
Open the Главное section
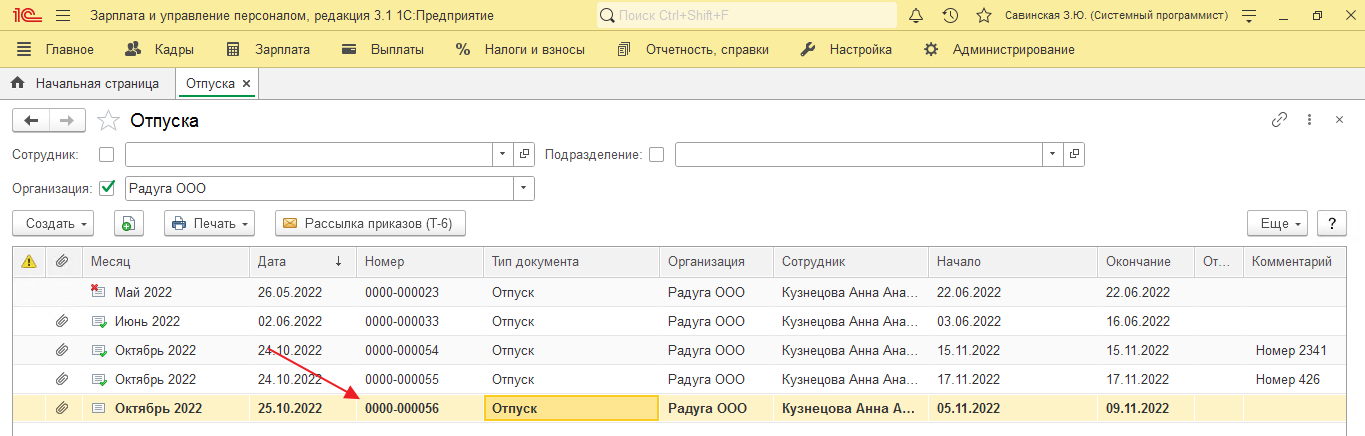(55, 49)
